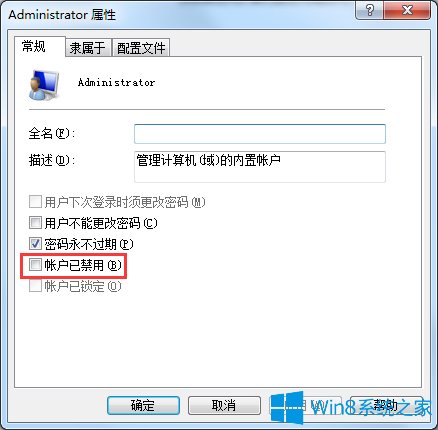Uncheck 密码永不过期 checkbox
The height and width of the screenshot is (430, 438).
[x=35, y=244]
